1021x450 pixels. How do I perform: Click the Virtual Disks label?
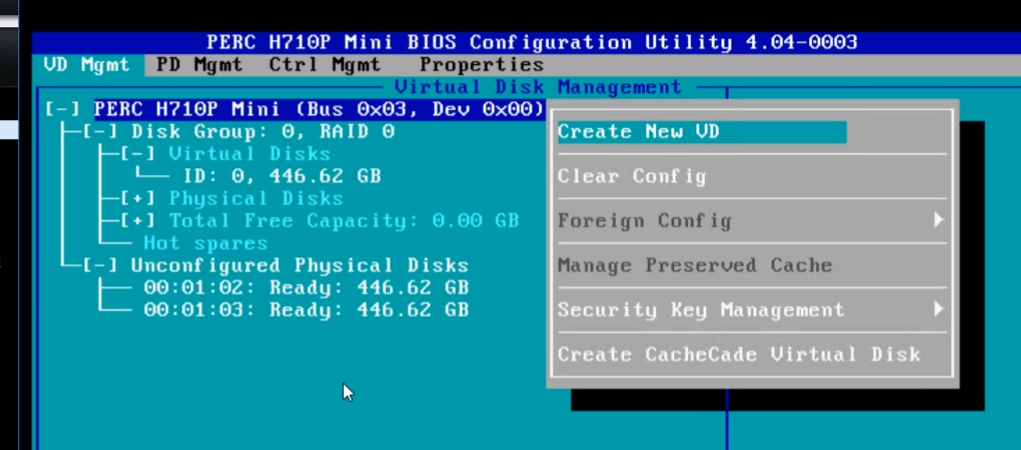tap(249, 154)
